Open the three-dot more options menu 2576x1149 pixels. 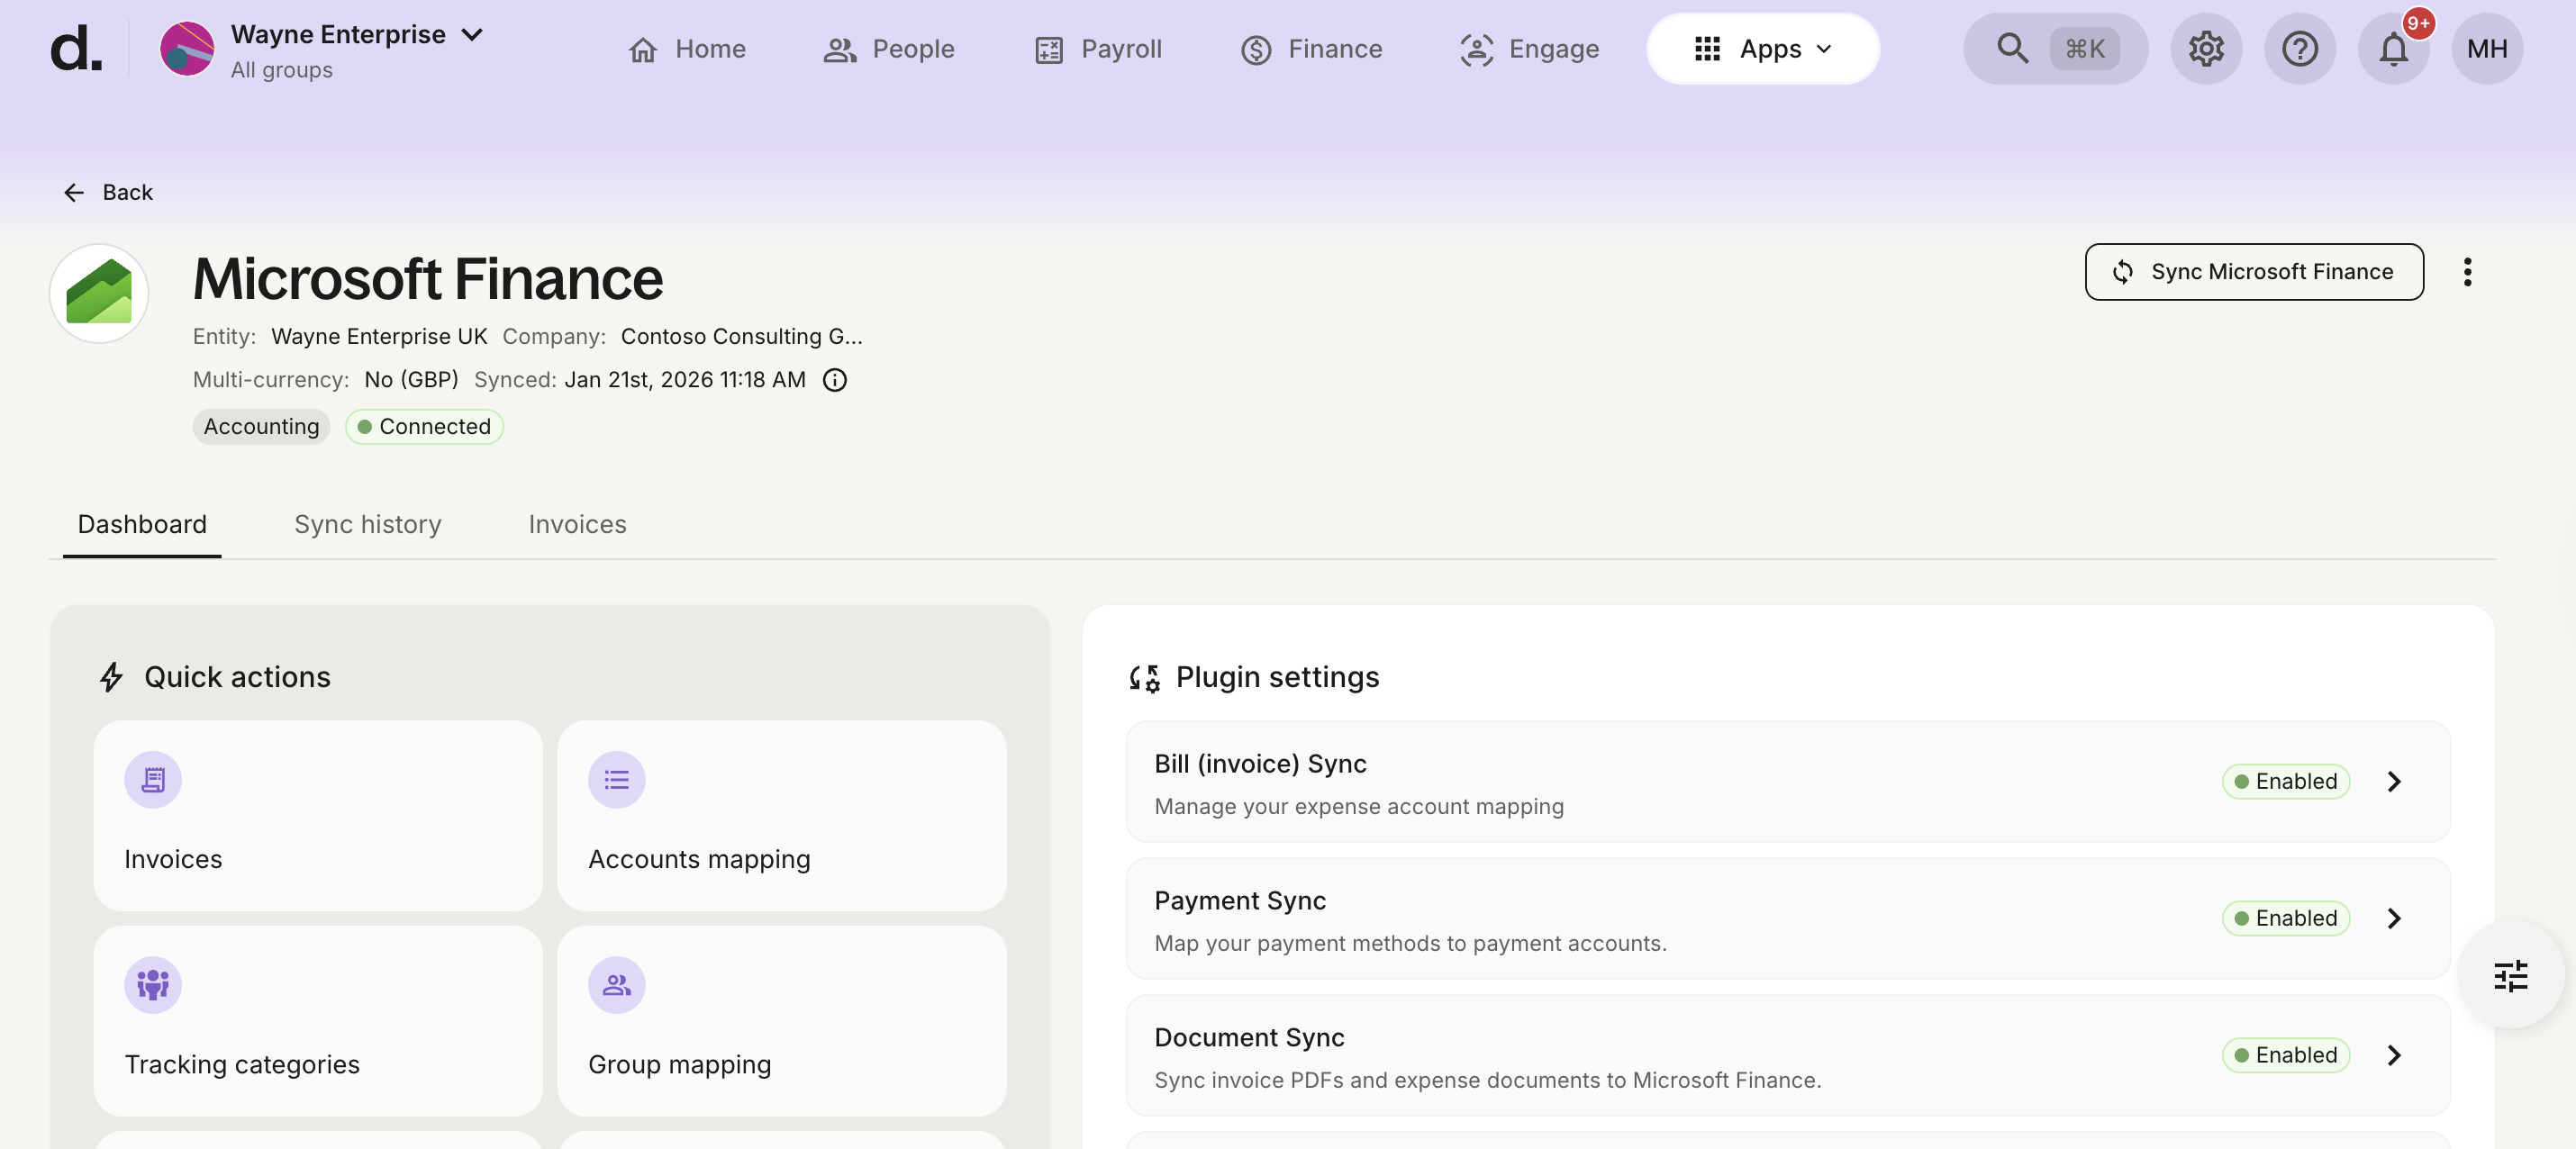coord(2467,272)
